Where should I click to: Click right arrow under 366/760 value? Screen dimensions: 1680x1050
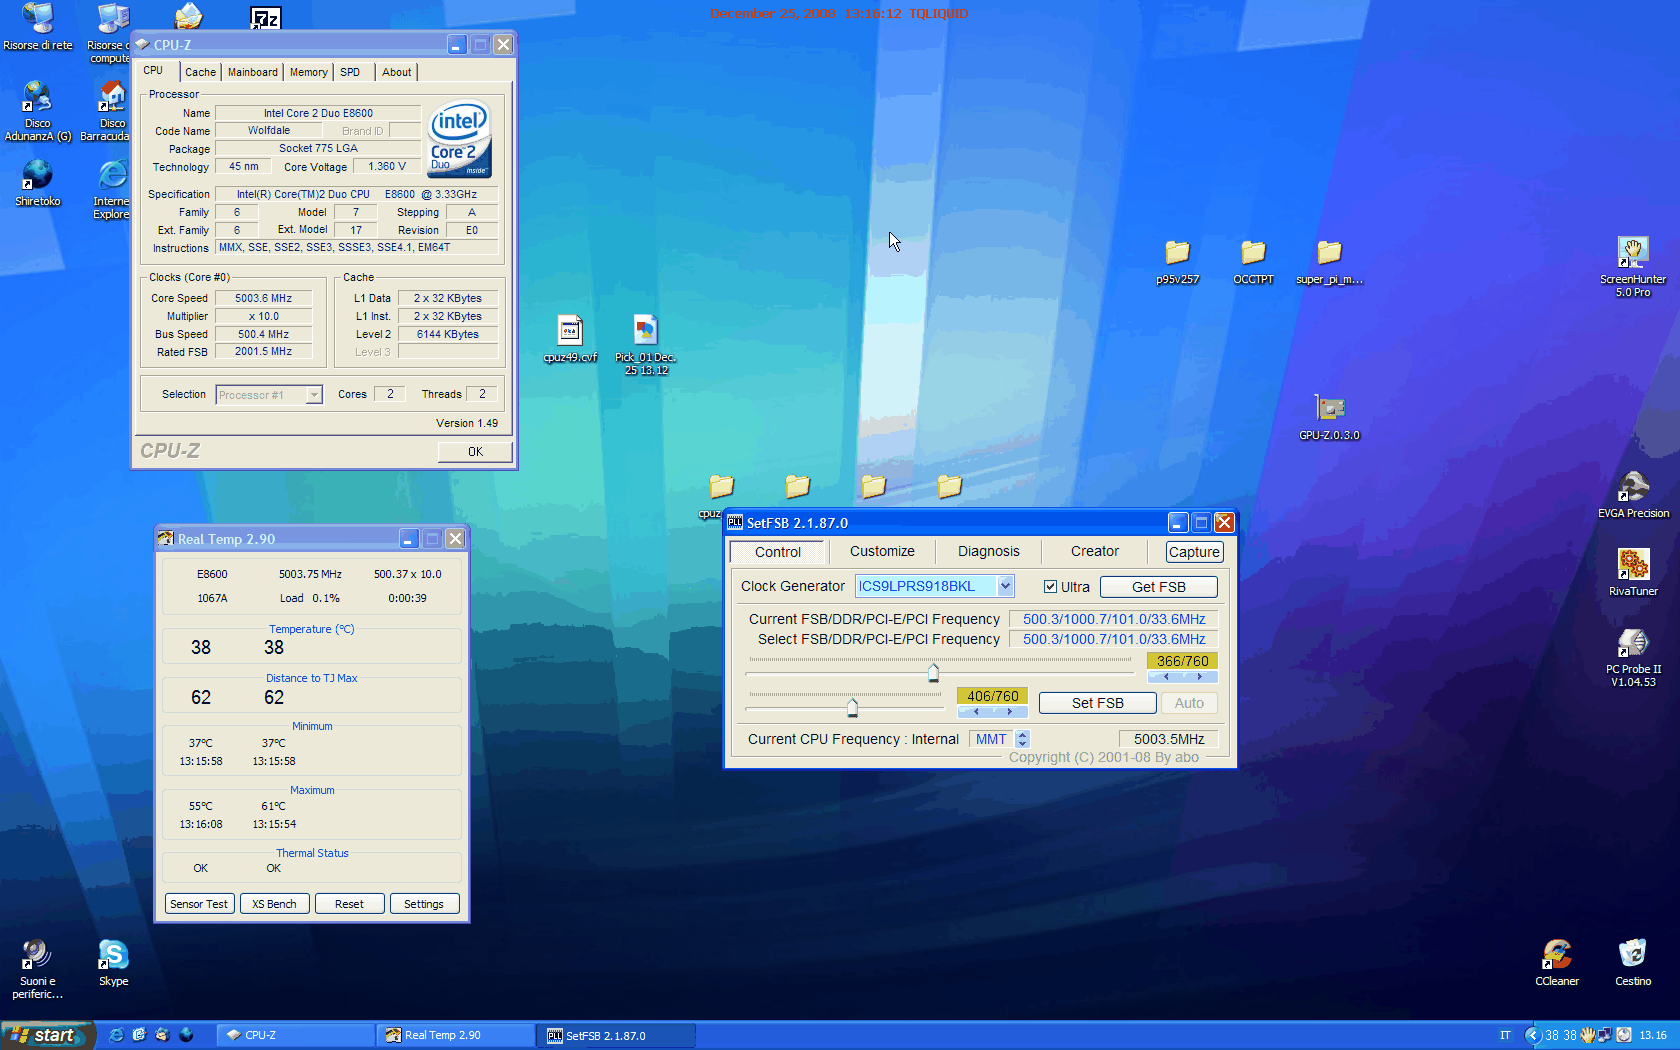click(1200, 677)
